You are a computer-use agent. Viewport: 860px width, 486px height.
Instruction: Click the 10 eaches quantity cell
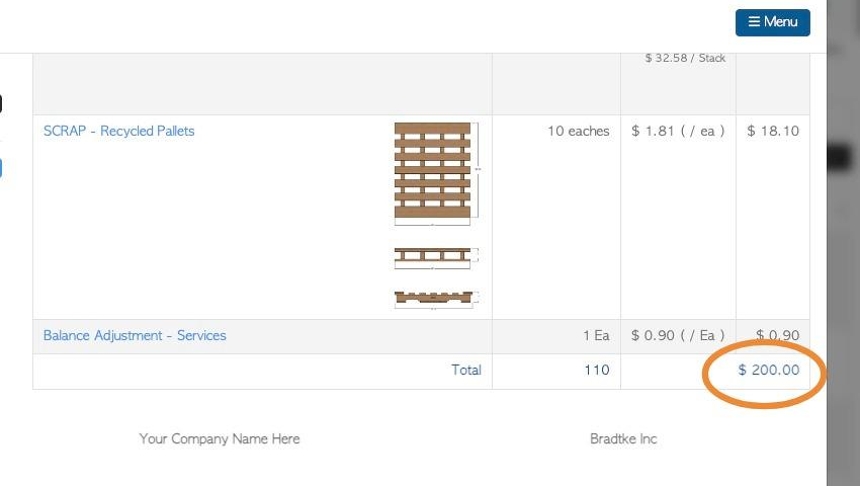coord(578,131)
